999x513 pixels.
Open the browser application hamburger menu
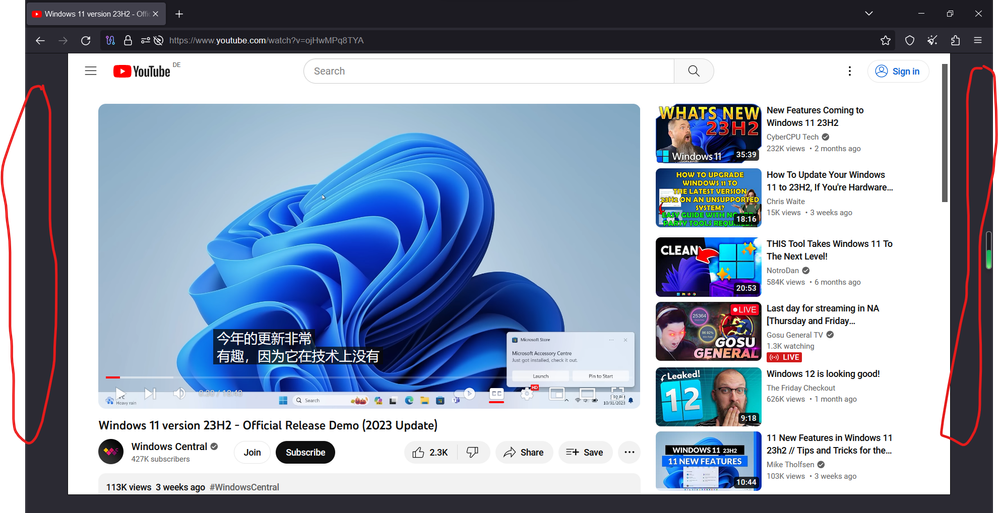pos(977,41)
